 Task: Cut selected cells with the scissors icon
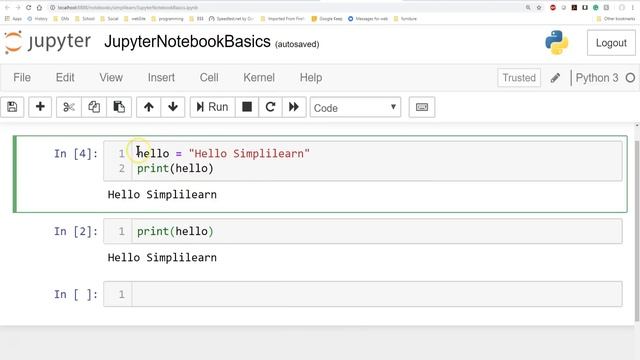tap(69, 107)
